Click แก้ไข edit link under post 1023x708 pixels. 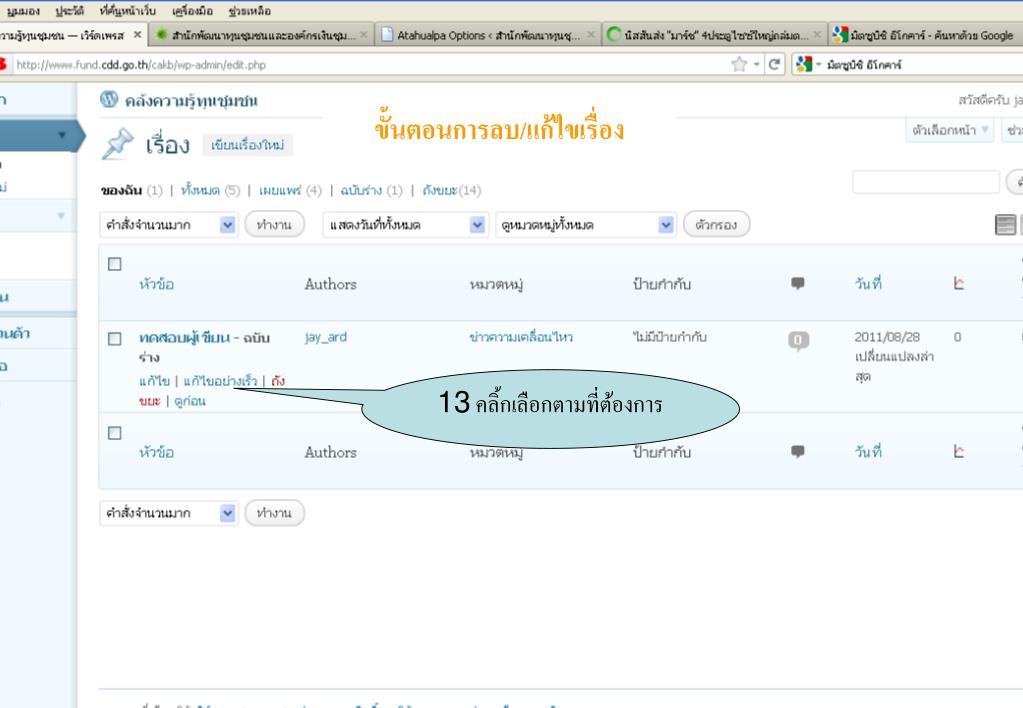pos(154,380)
